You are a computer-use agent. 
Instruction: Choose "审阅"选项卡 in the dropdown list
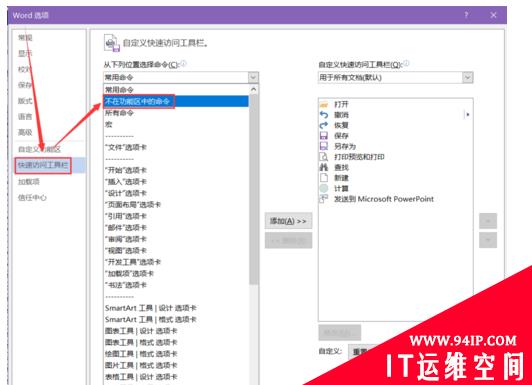click(176, 239)
